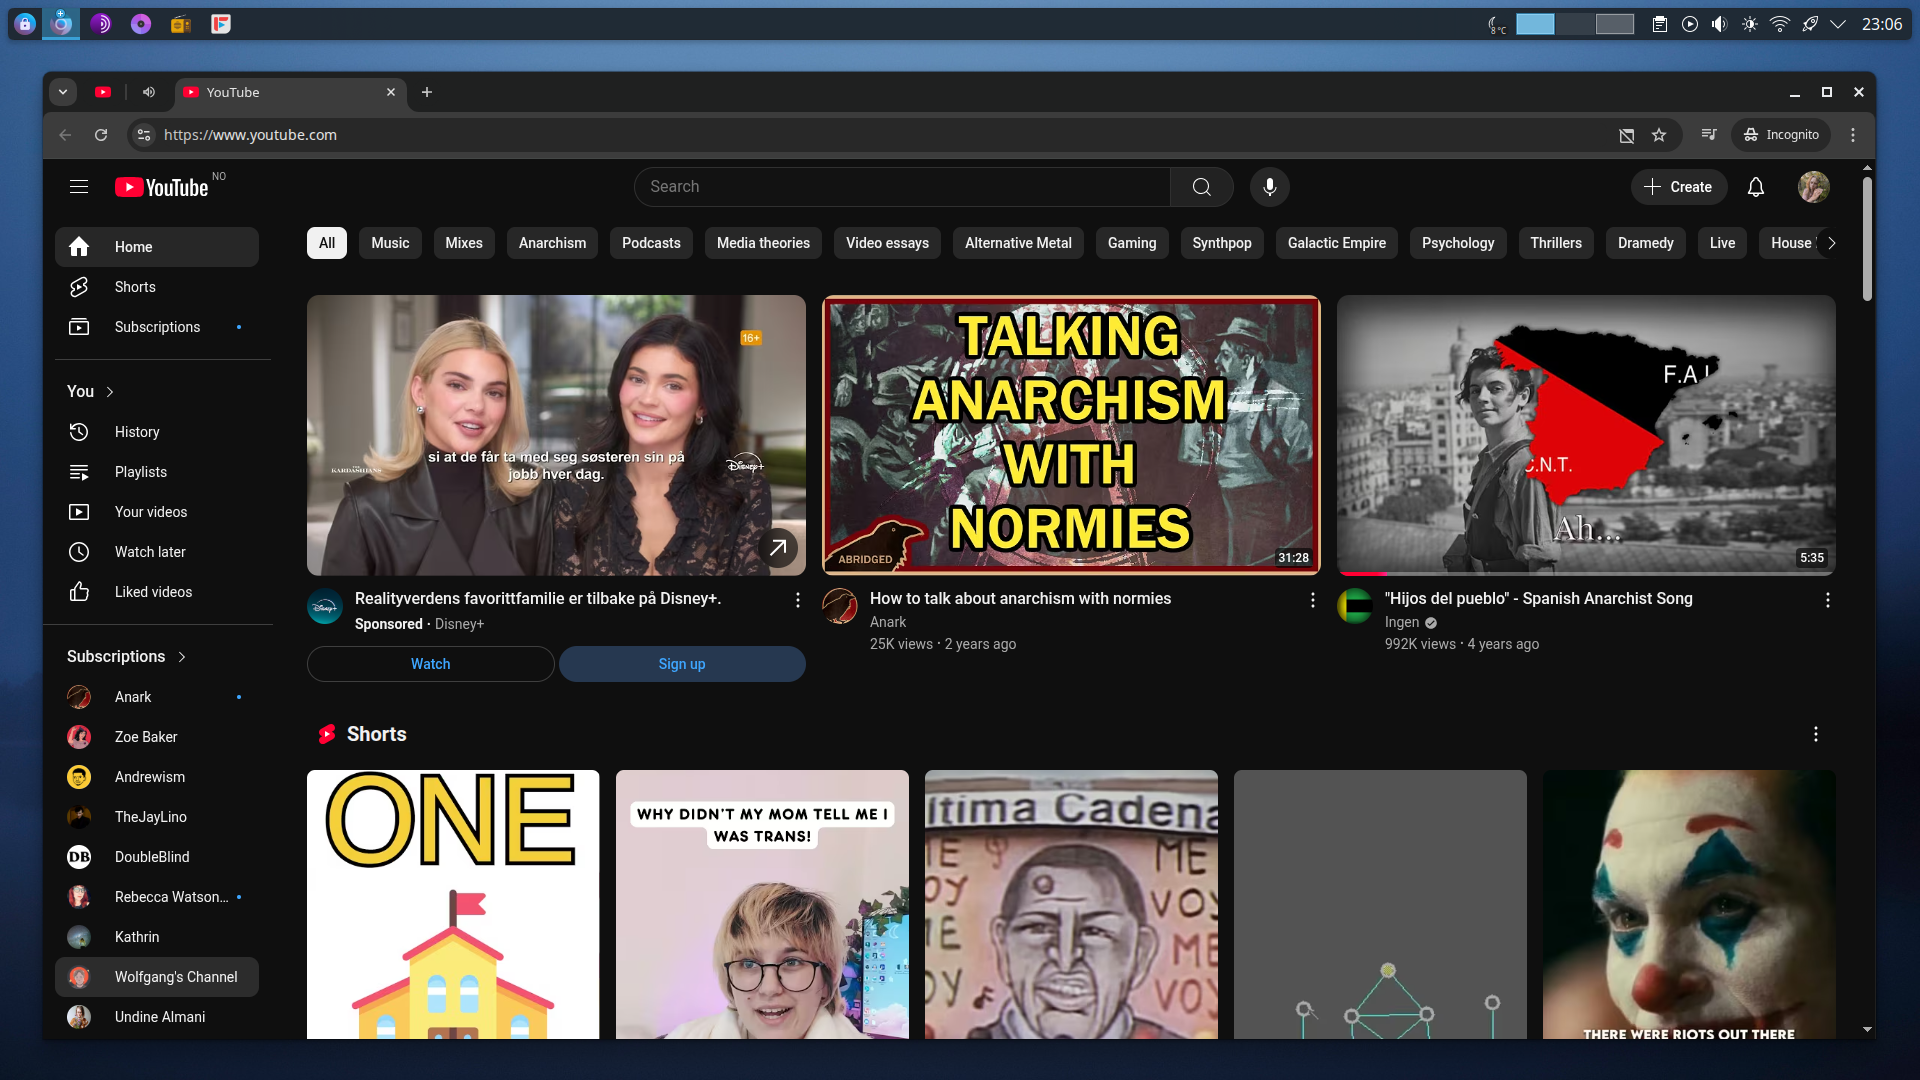This screenshot has width=1920, height=1080.
Task: Open browser media controls icon
Action: (1709, 135)
